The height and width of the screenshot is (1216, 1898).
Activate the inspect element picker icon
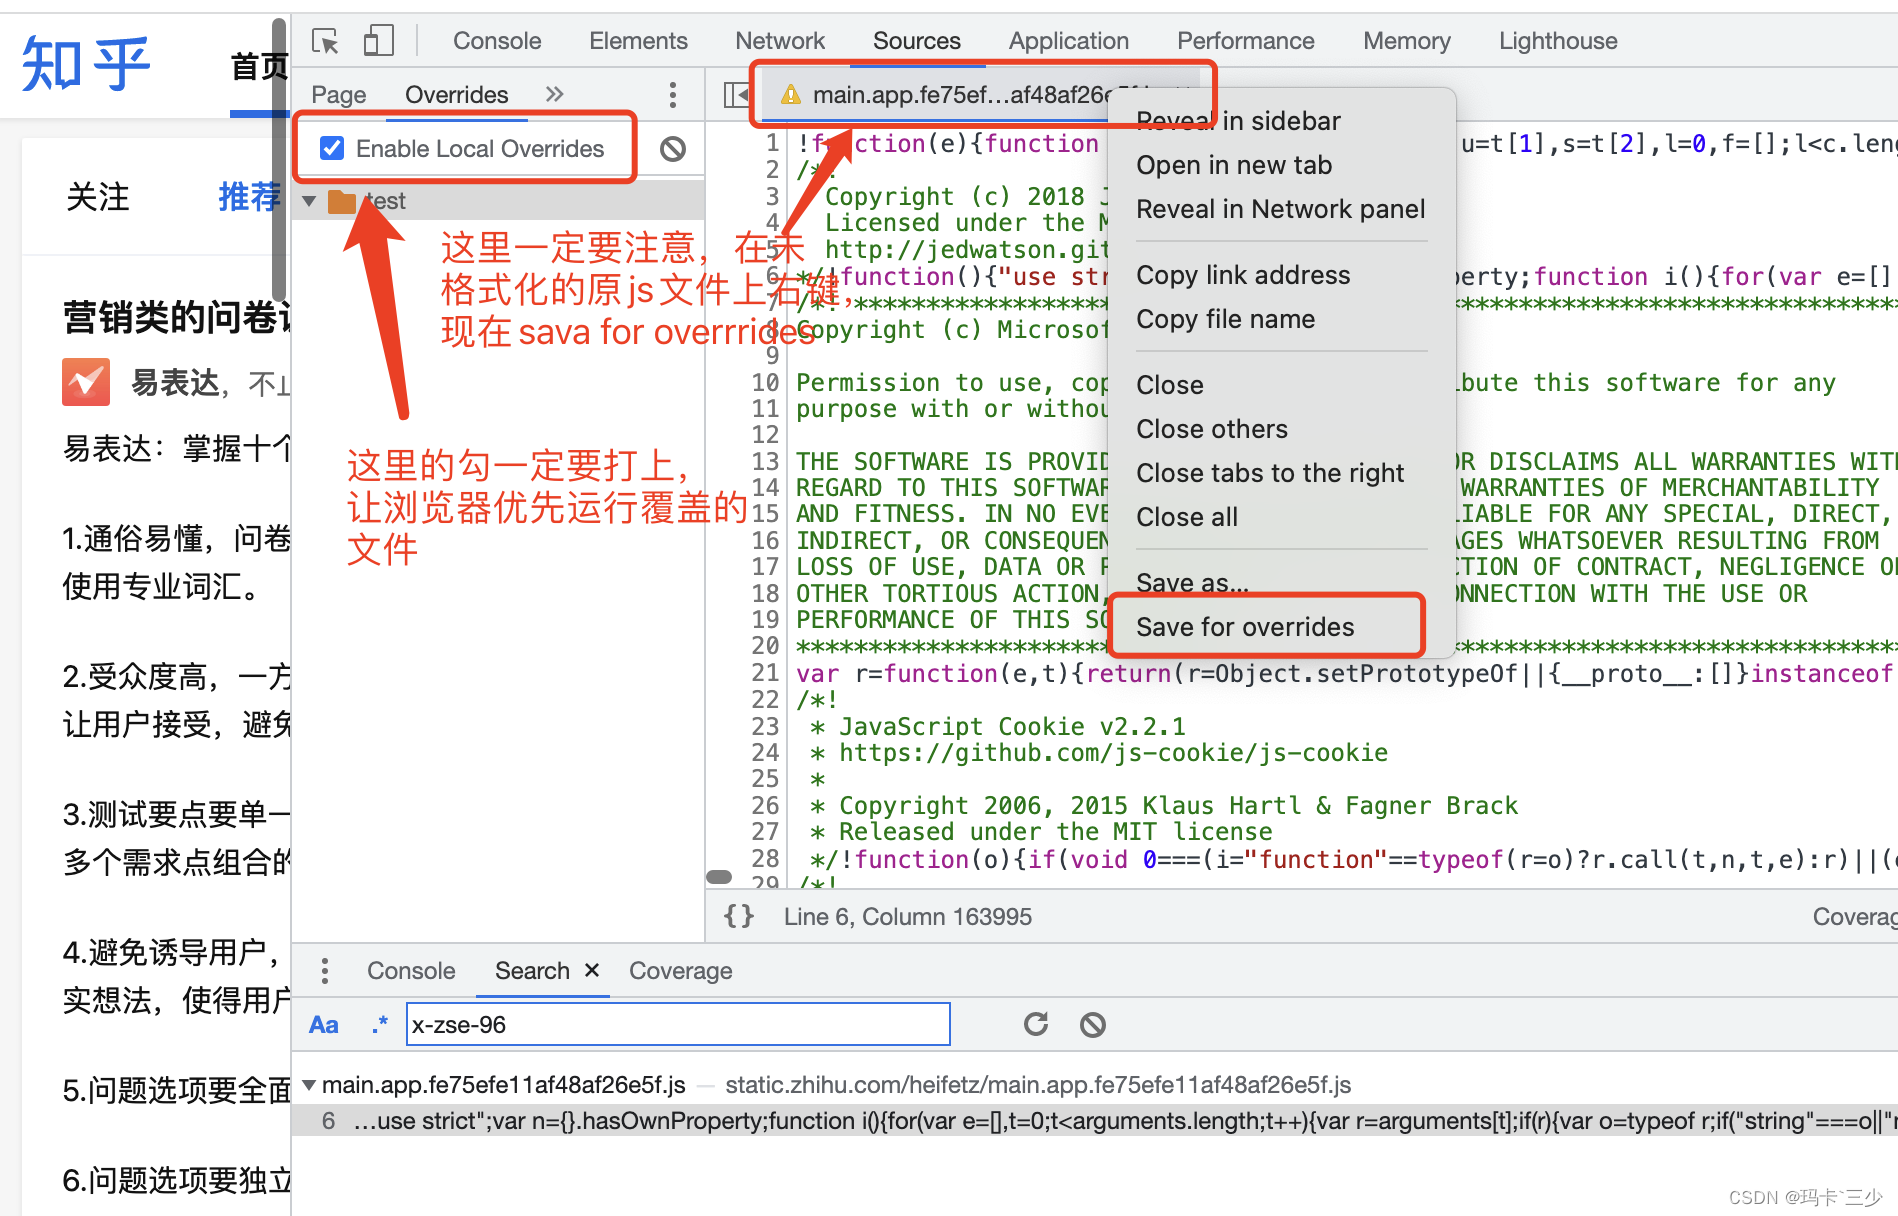pos(325,41)
